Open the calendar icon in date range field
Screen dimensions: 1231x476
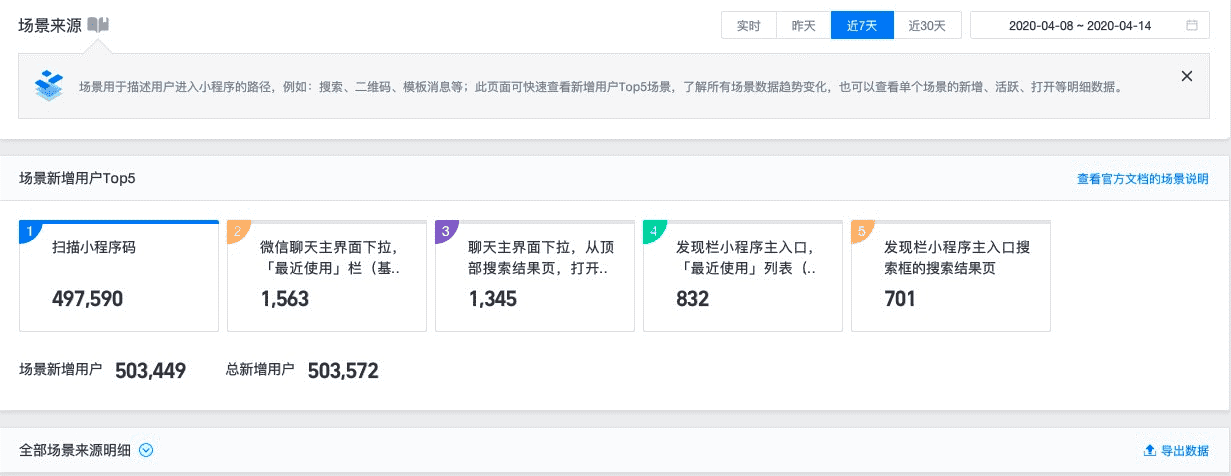1192,25
